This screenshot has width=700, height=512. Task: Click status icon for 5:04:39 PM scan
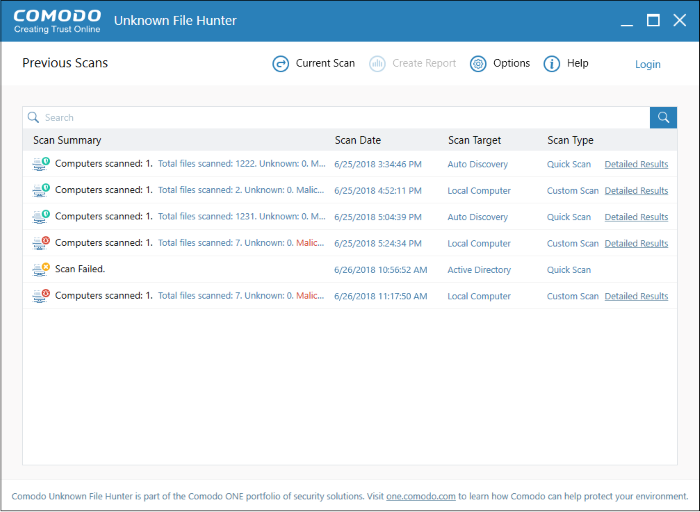point(41,216)
